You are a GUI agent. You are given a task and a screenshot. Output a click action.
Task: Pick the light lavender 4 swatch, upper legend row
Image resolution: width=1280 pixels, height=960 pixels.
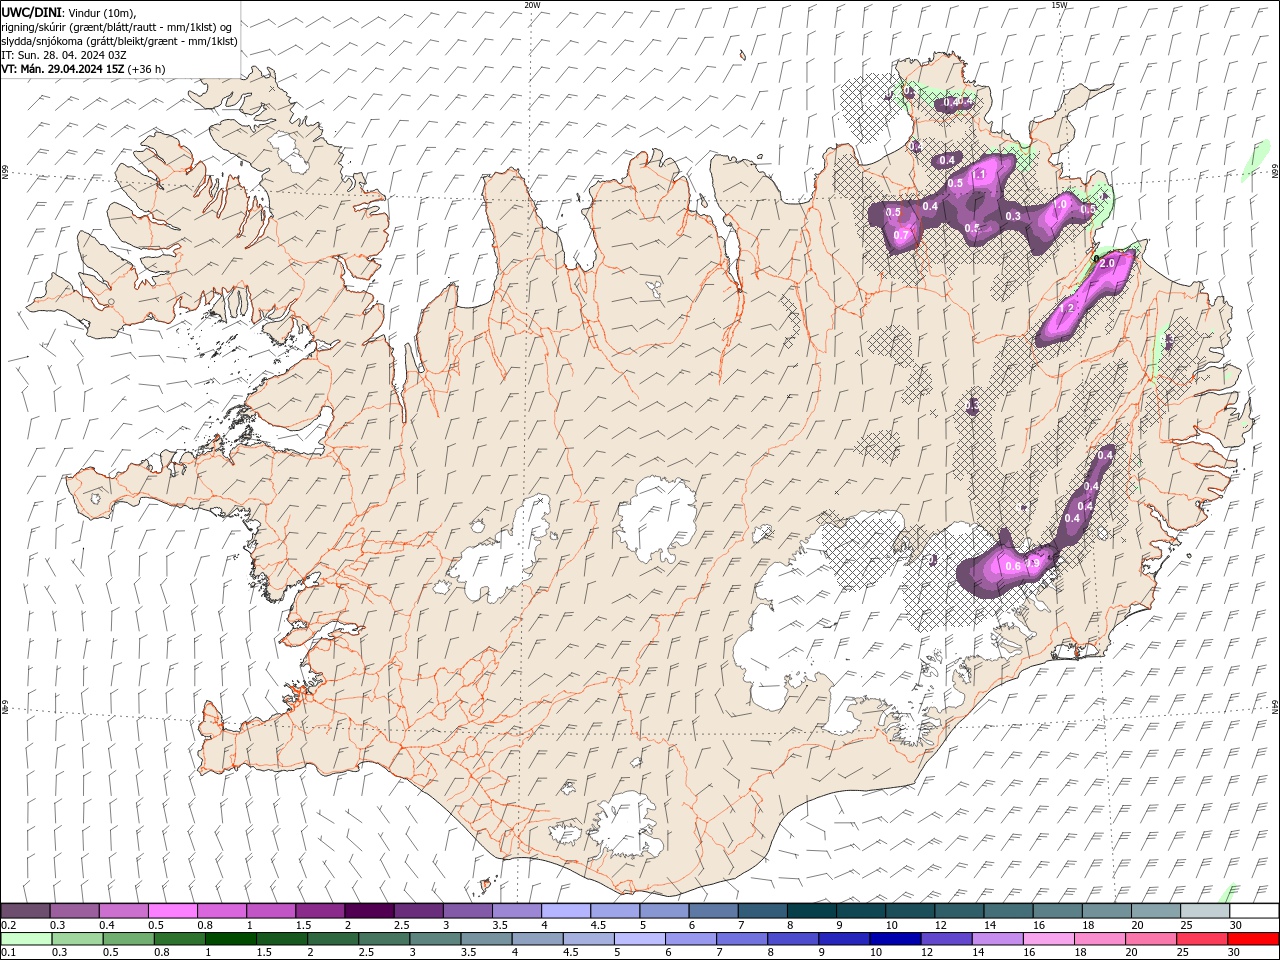click(566, 911)
